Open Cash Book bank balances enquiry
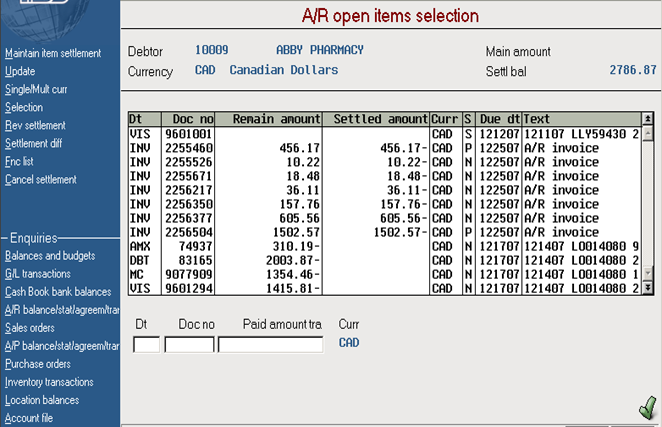 pos(58,292)
